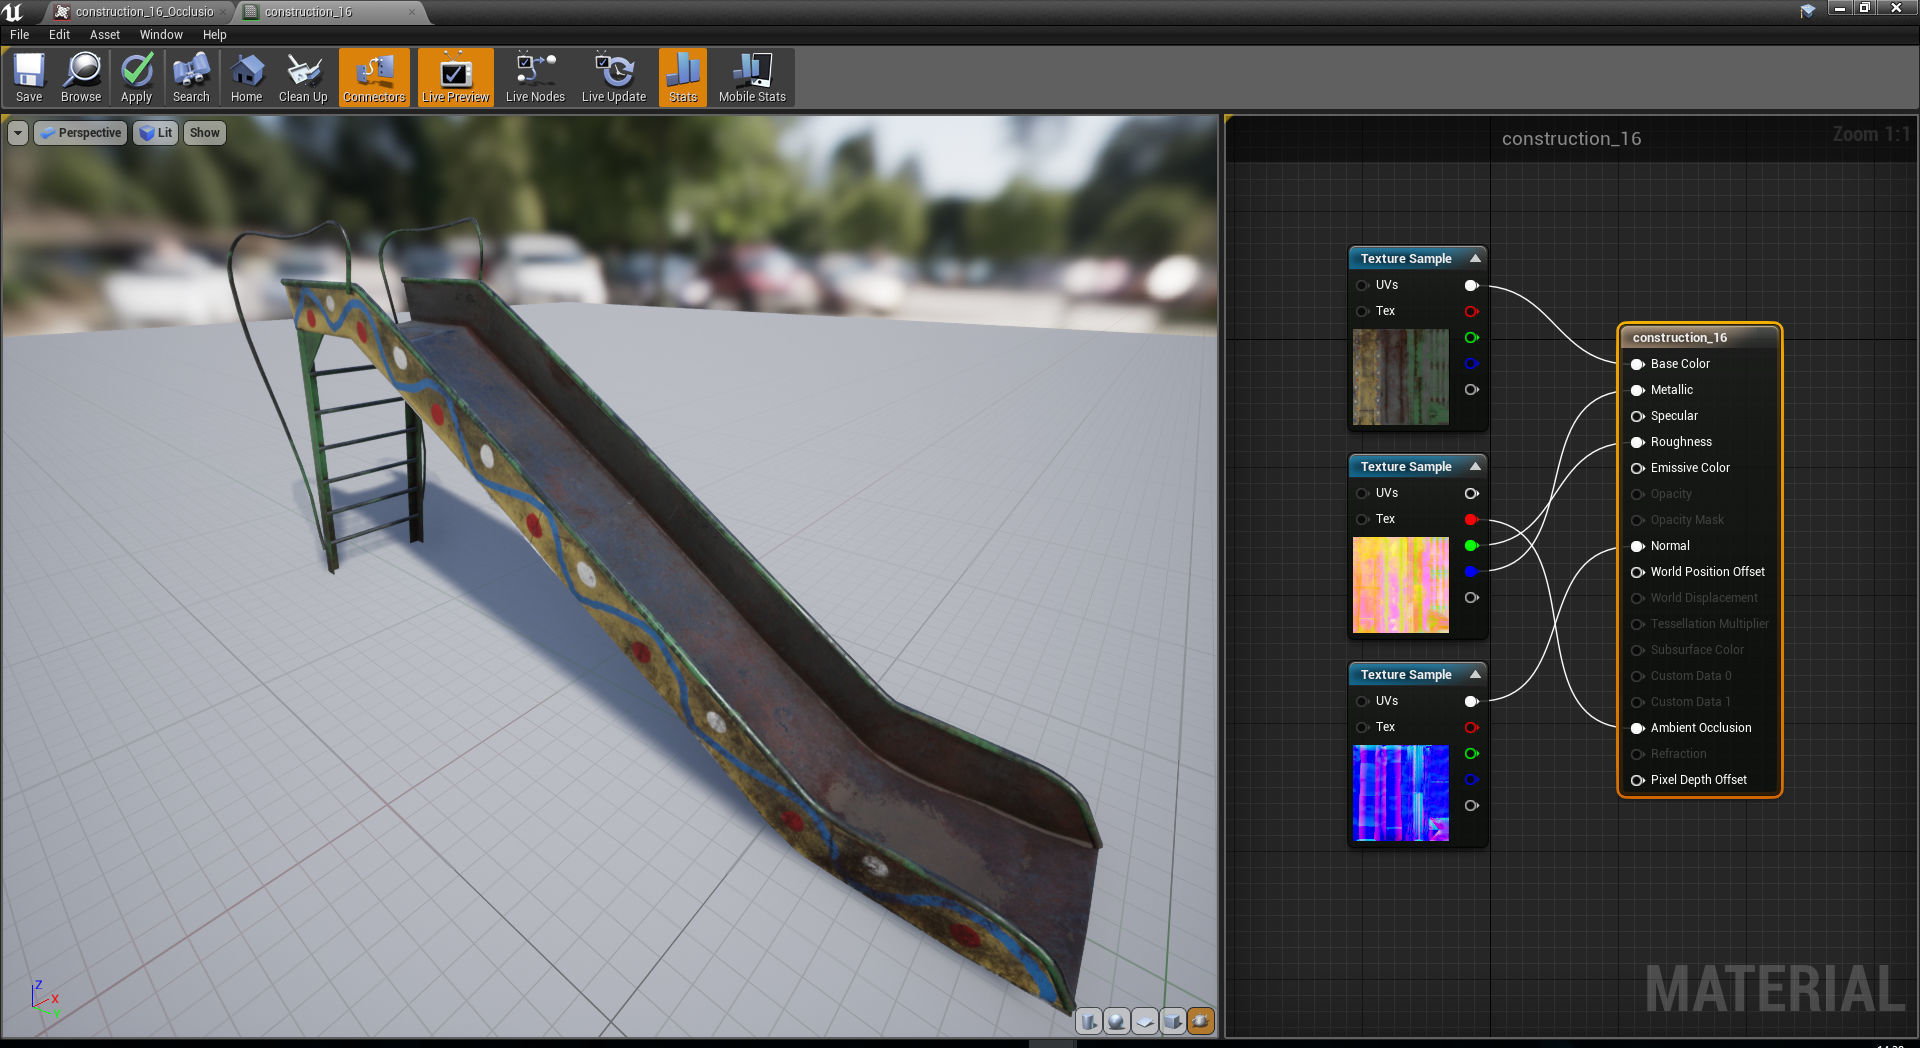
Task: Open the Asset menu
Action: point(105,34)
